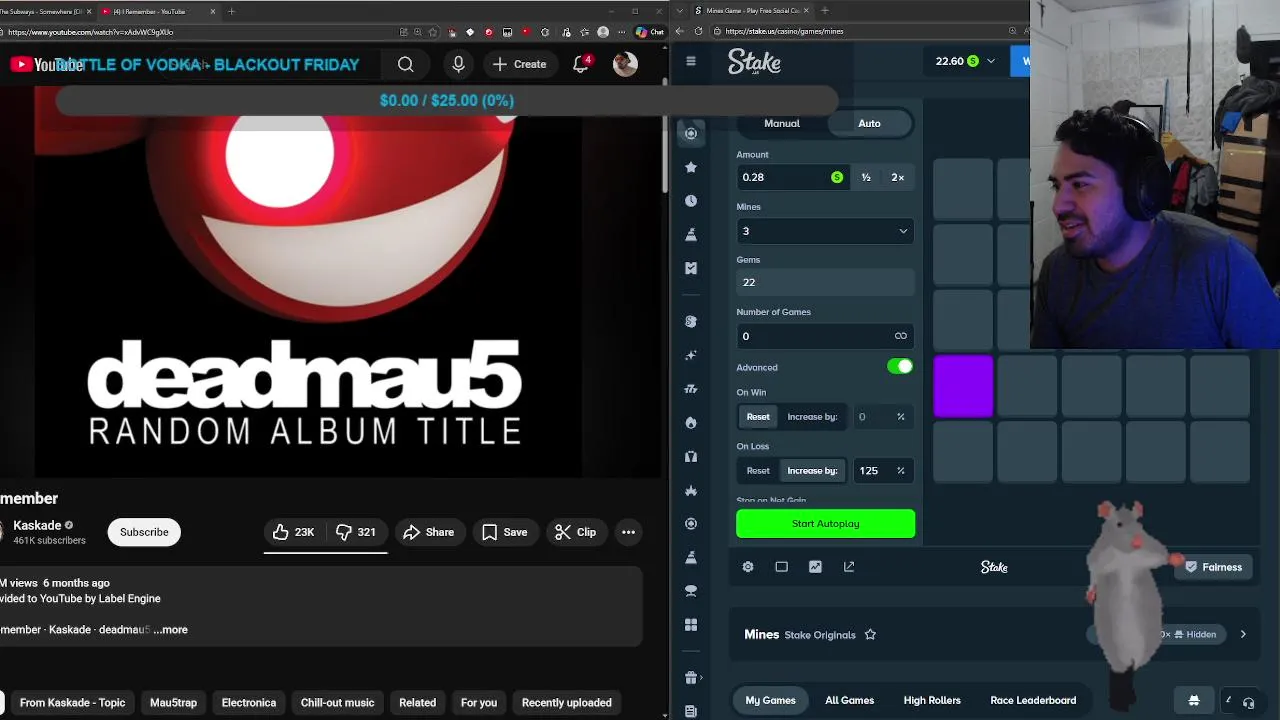
Task: Open game in popout window icon
Action: [x=849, y=567]
